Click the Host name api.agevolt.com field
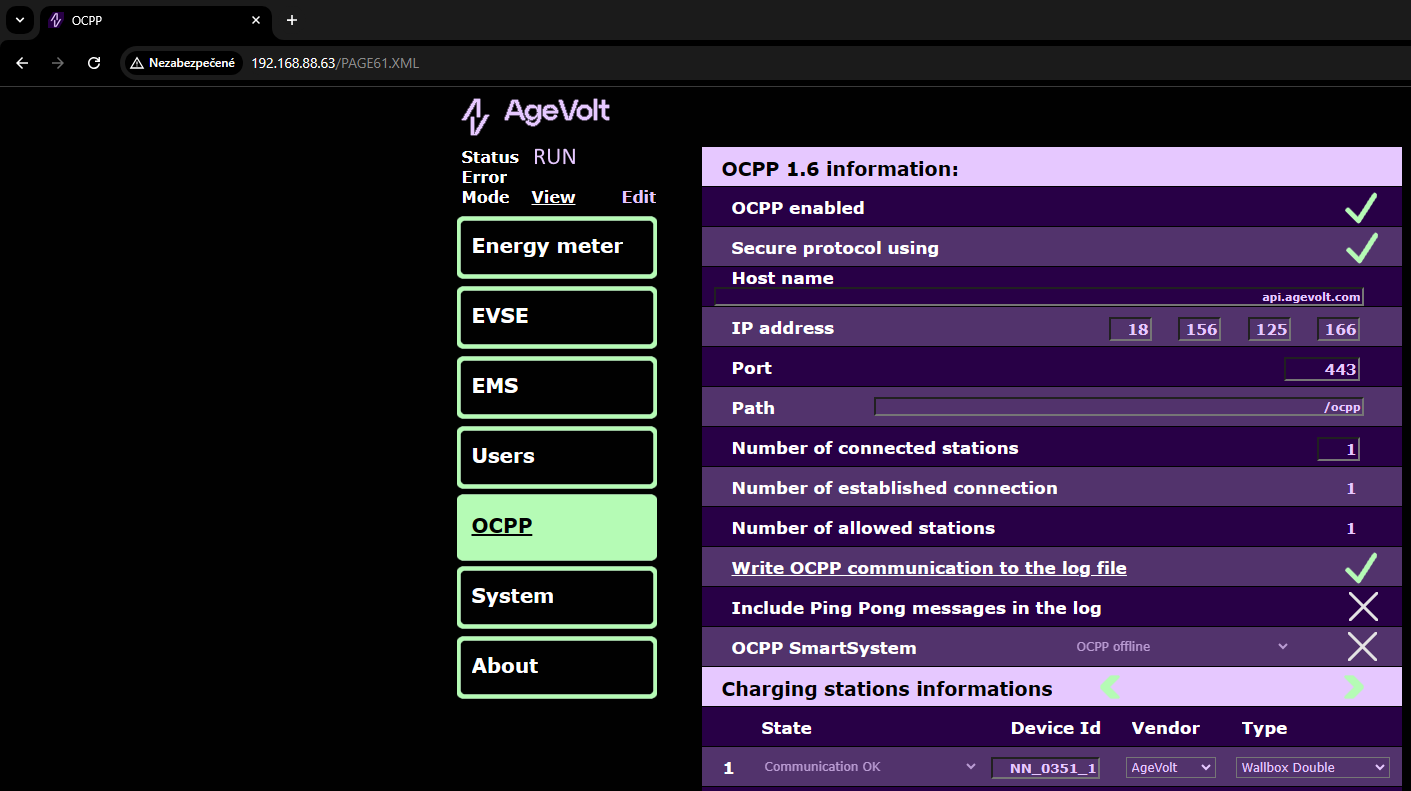 [x=1039, y=297]
